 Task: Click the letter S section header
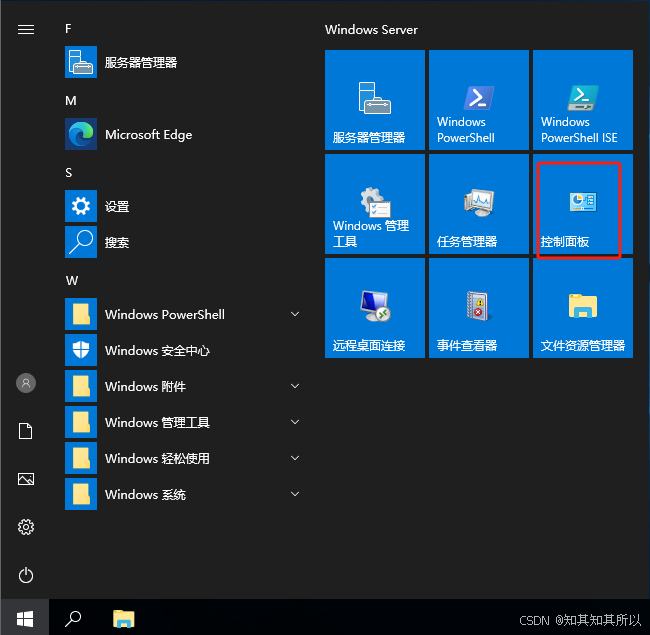pos(69,173)
